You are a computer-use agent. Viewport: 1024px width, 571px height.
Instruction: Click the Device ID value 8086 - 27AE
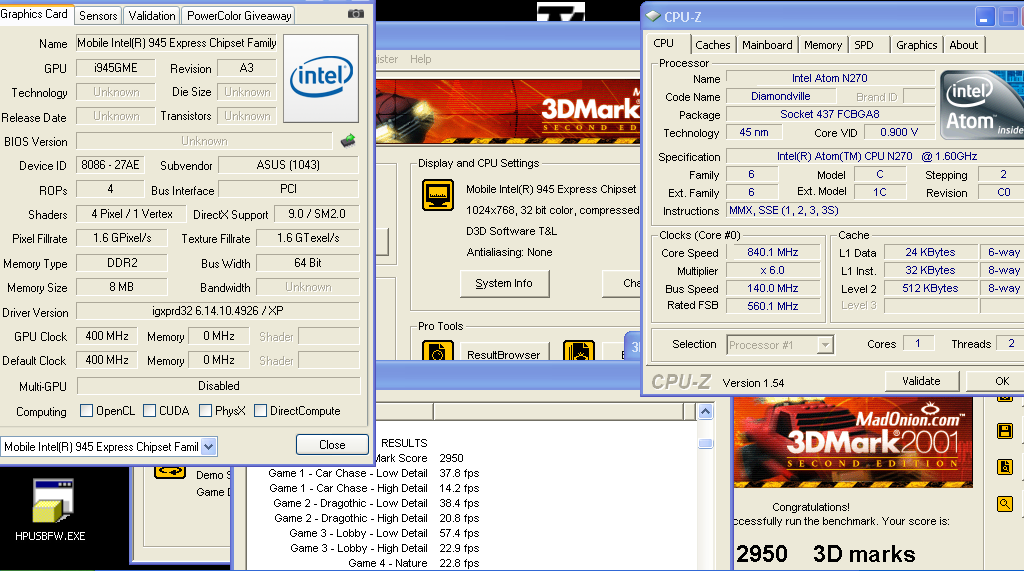tap(110, 165)
